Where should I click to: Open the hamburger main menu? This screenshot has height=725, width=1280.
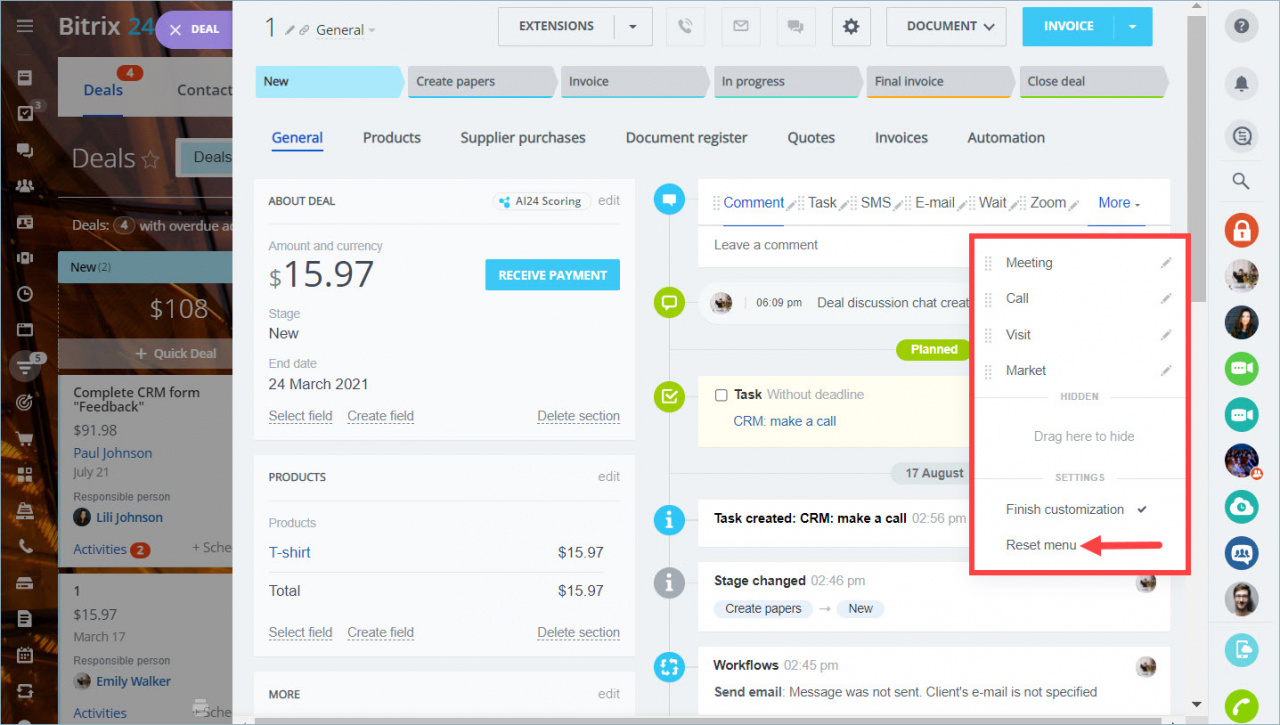click(x=25, y=26)
